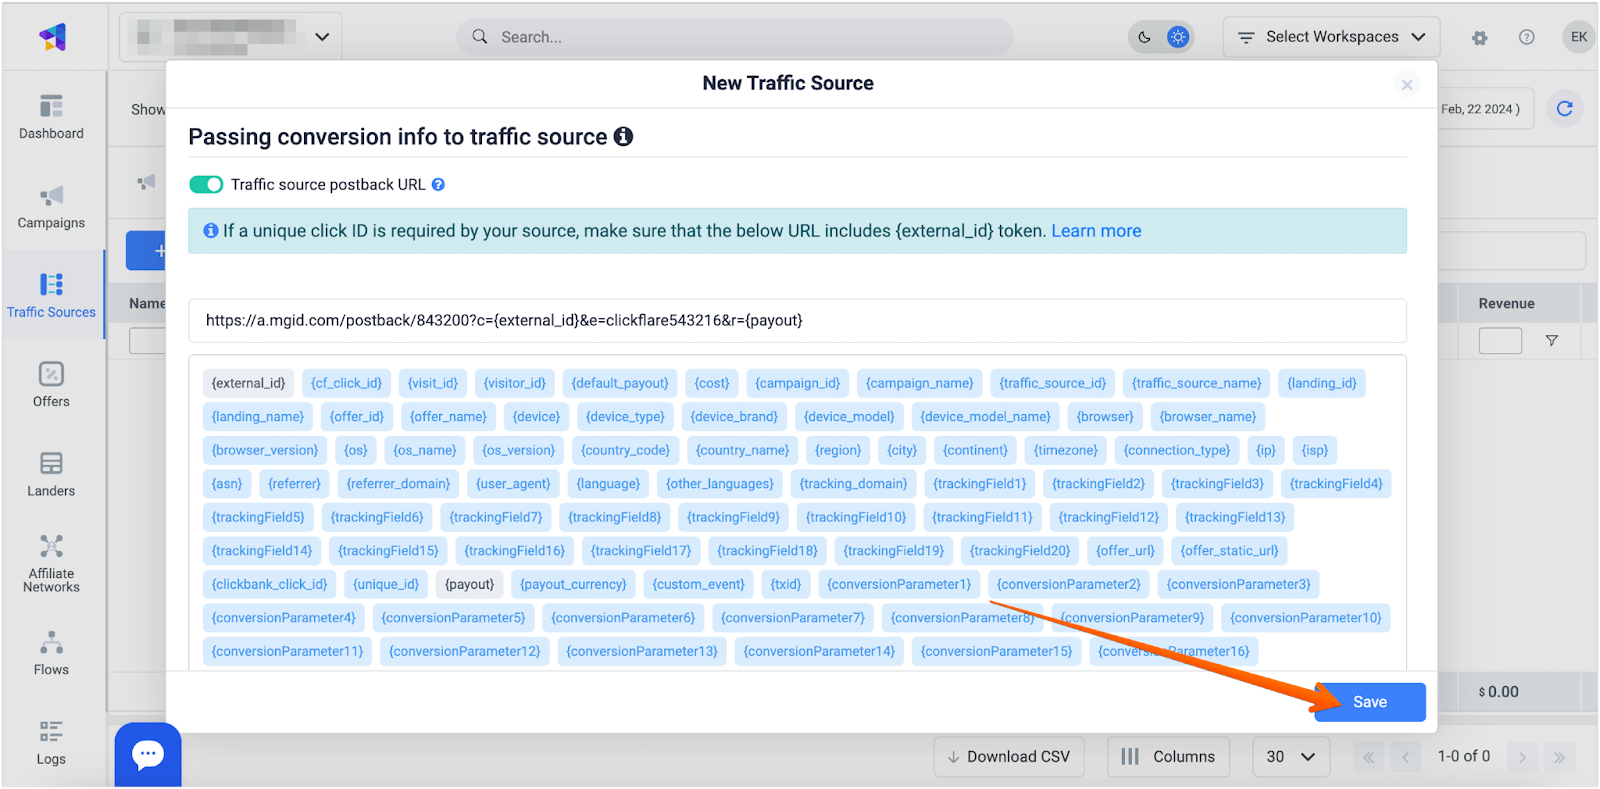Switch to dark mode moon toggle
The image size is (1600, 789).
pyautogui.click(x=1145, y=37)
